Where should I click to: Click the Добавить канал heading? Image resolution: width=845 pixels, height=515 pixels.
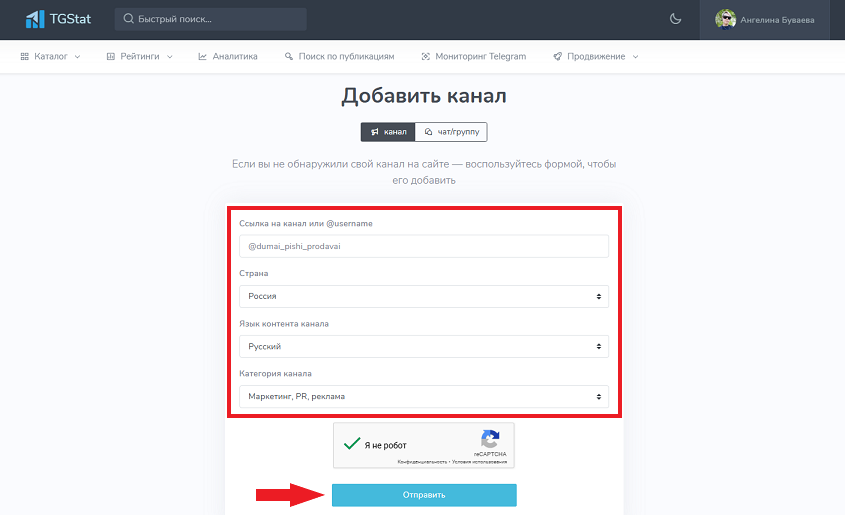coord(424,96)
